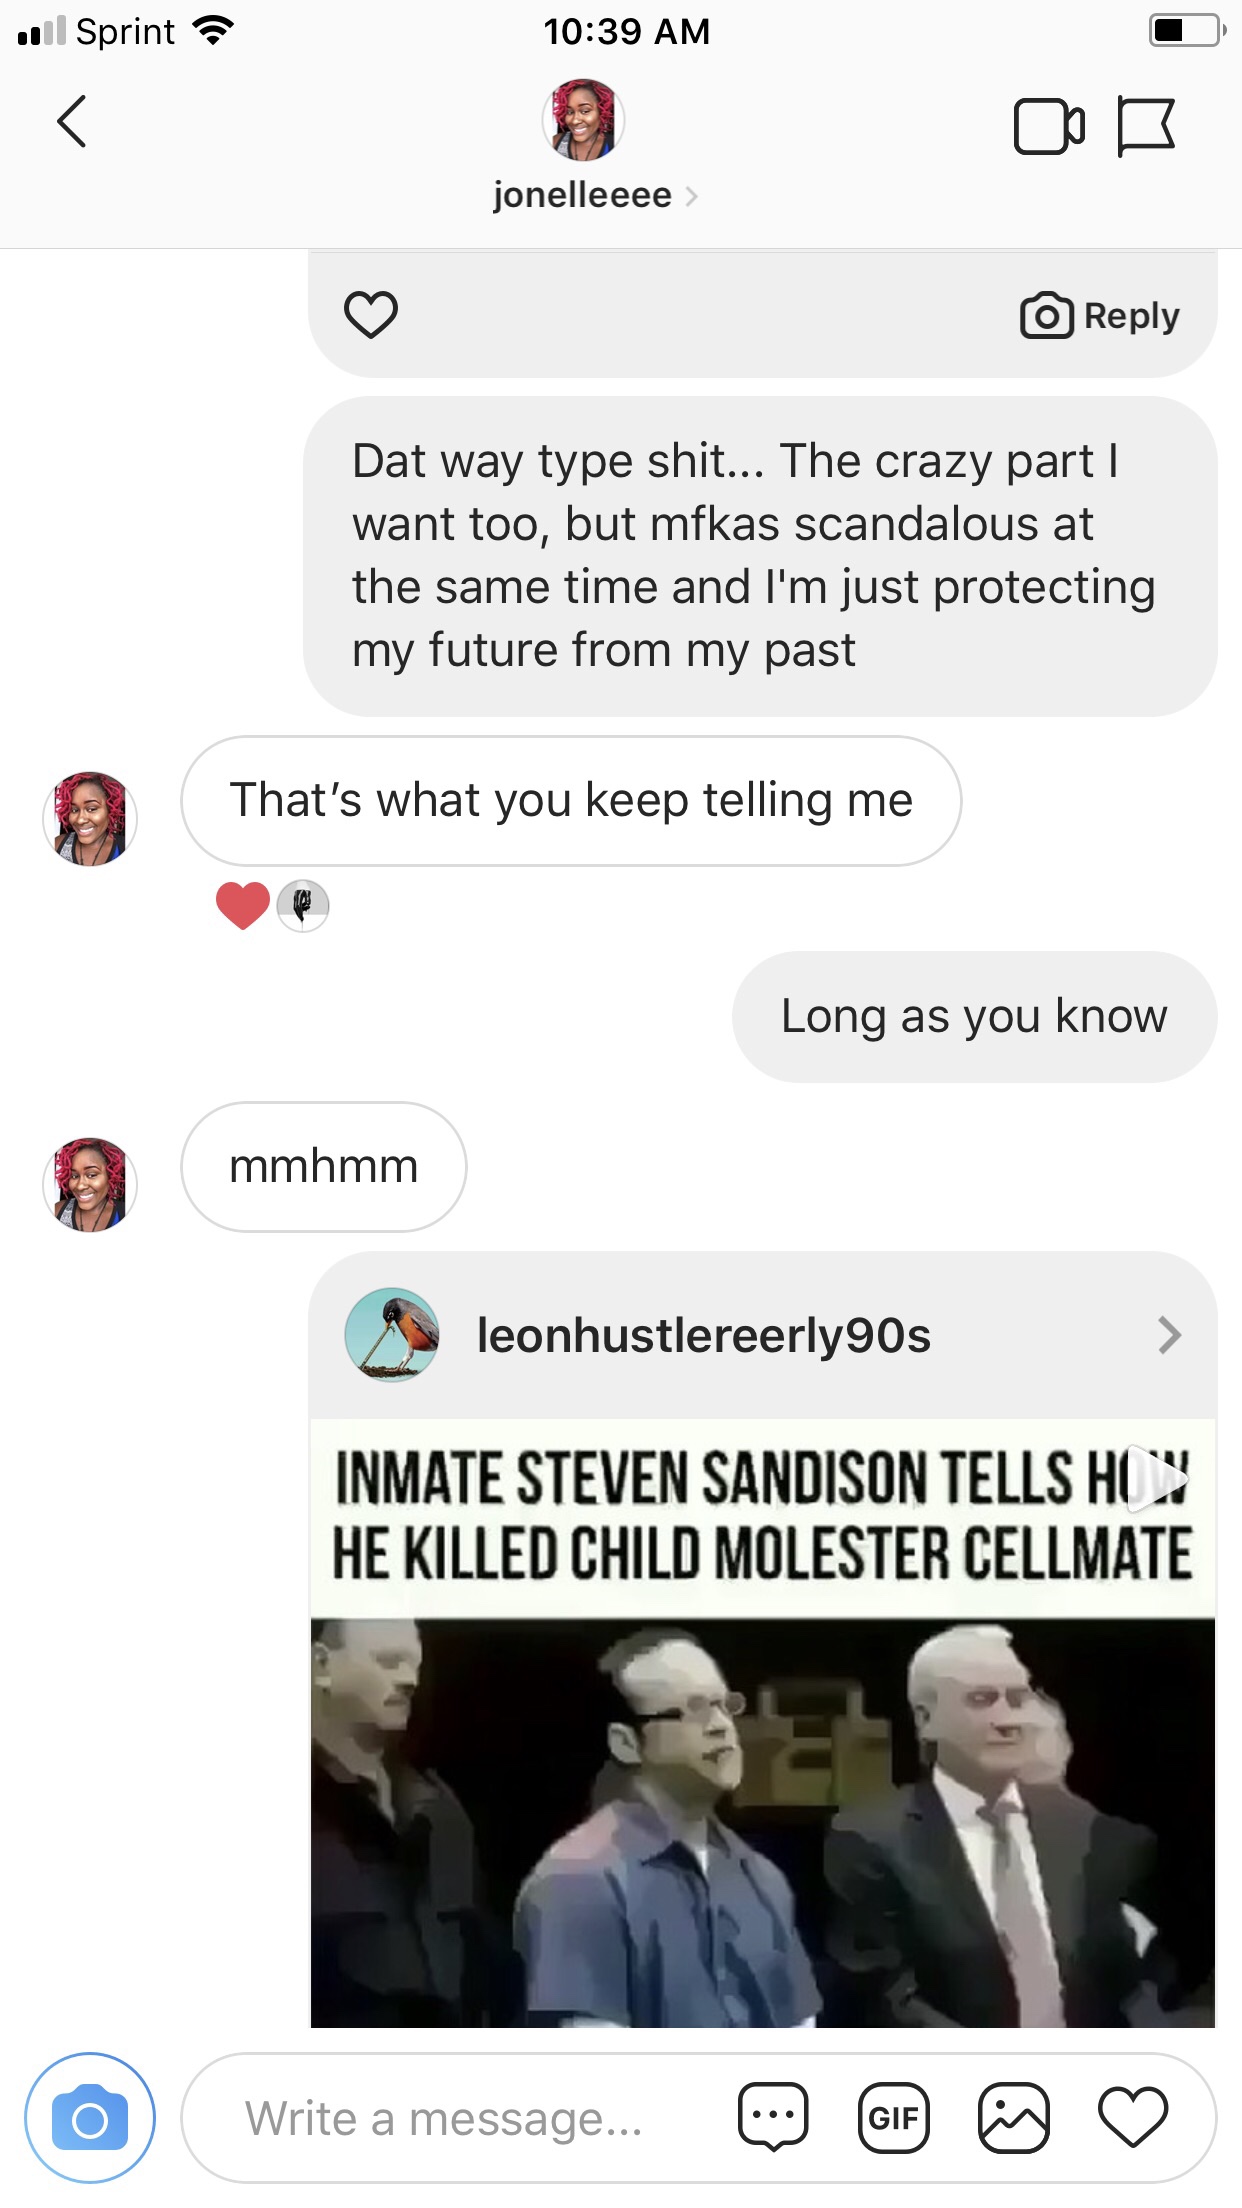Send a heart from the message bar
The width and height of the screenshot is (1242, 2208).
coord(1133,2118)
